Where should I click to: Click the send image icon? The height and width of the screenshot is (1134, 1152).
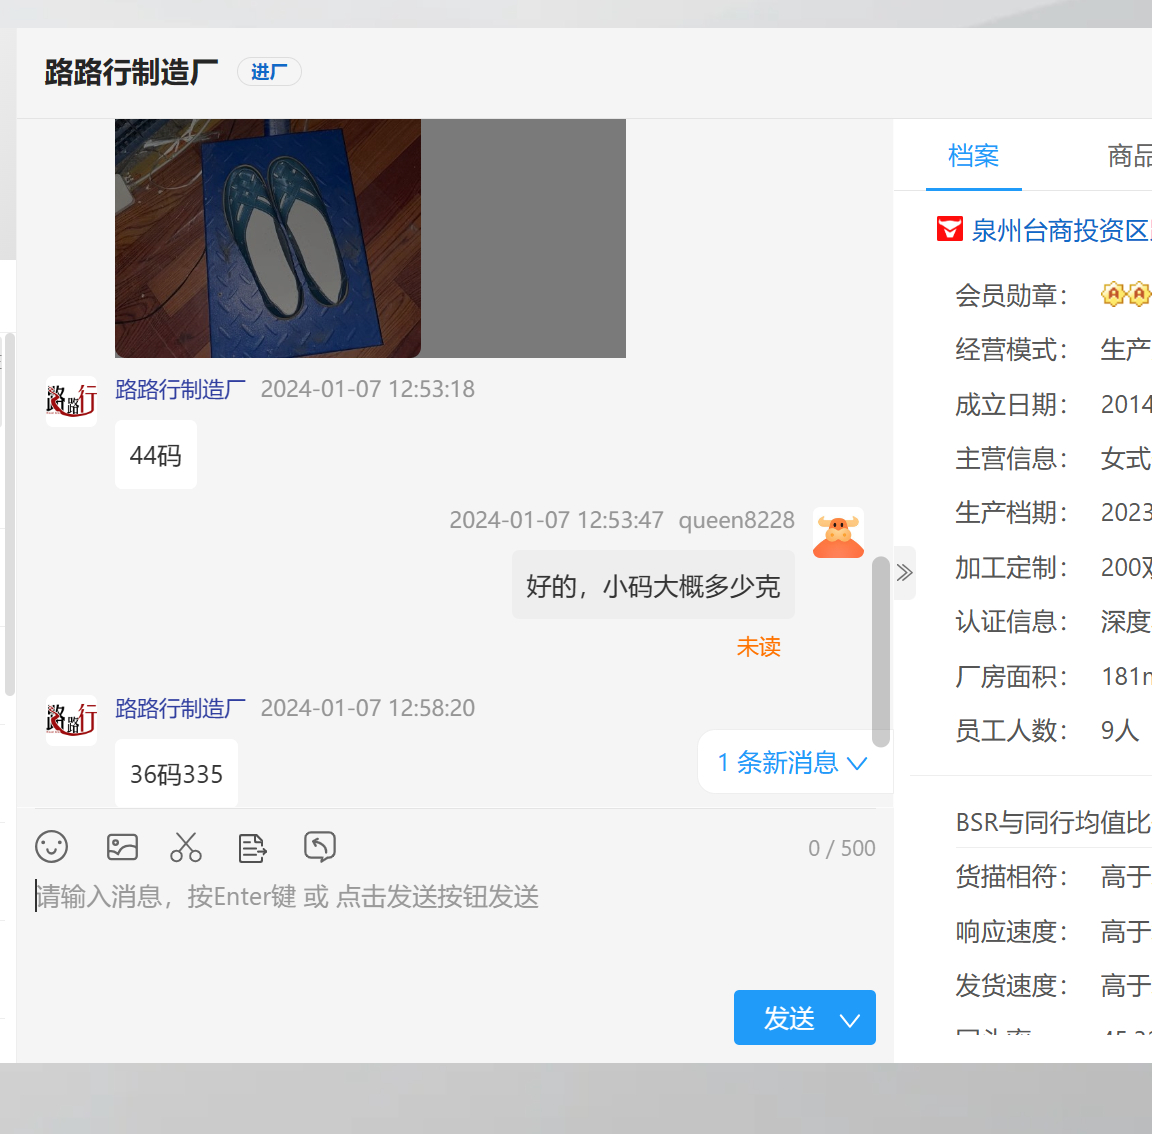click(122, 847)
